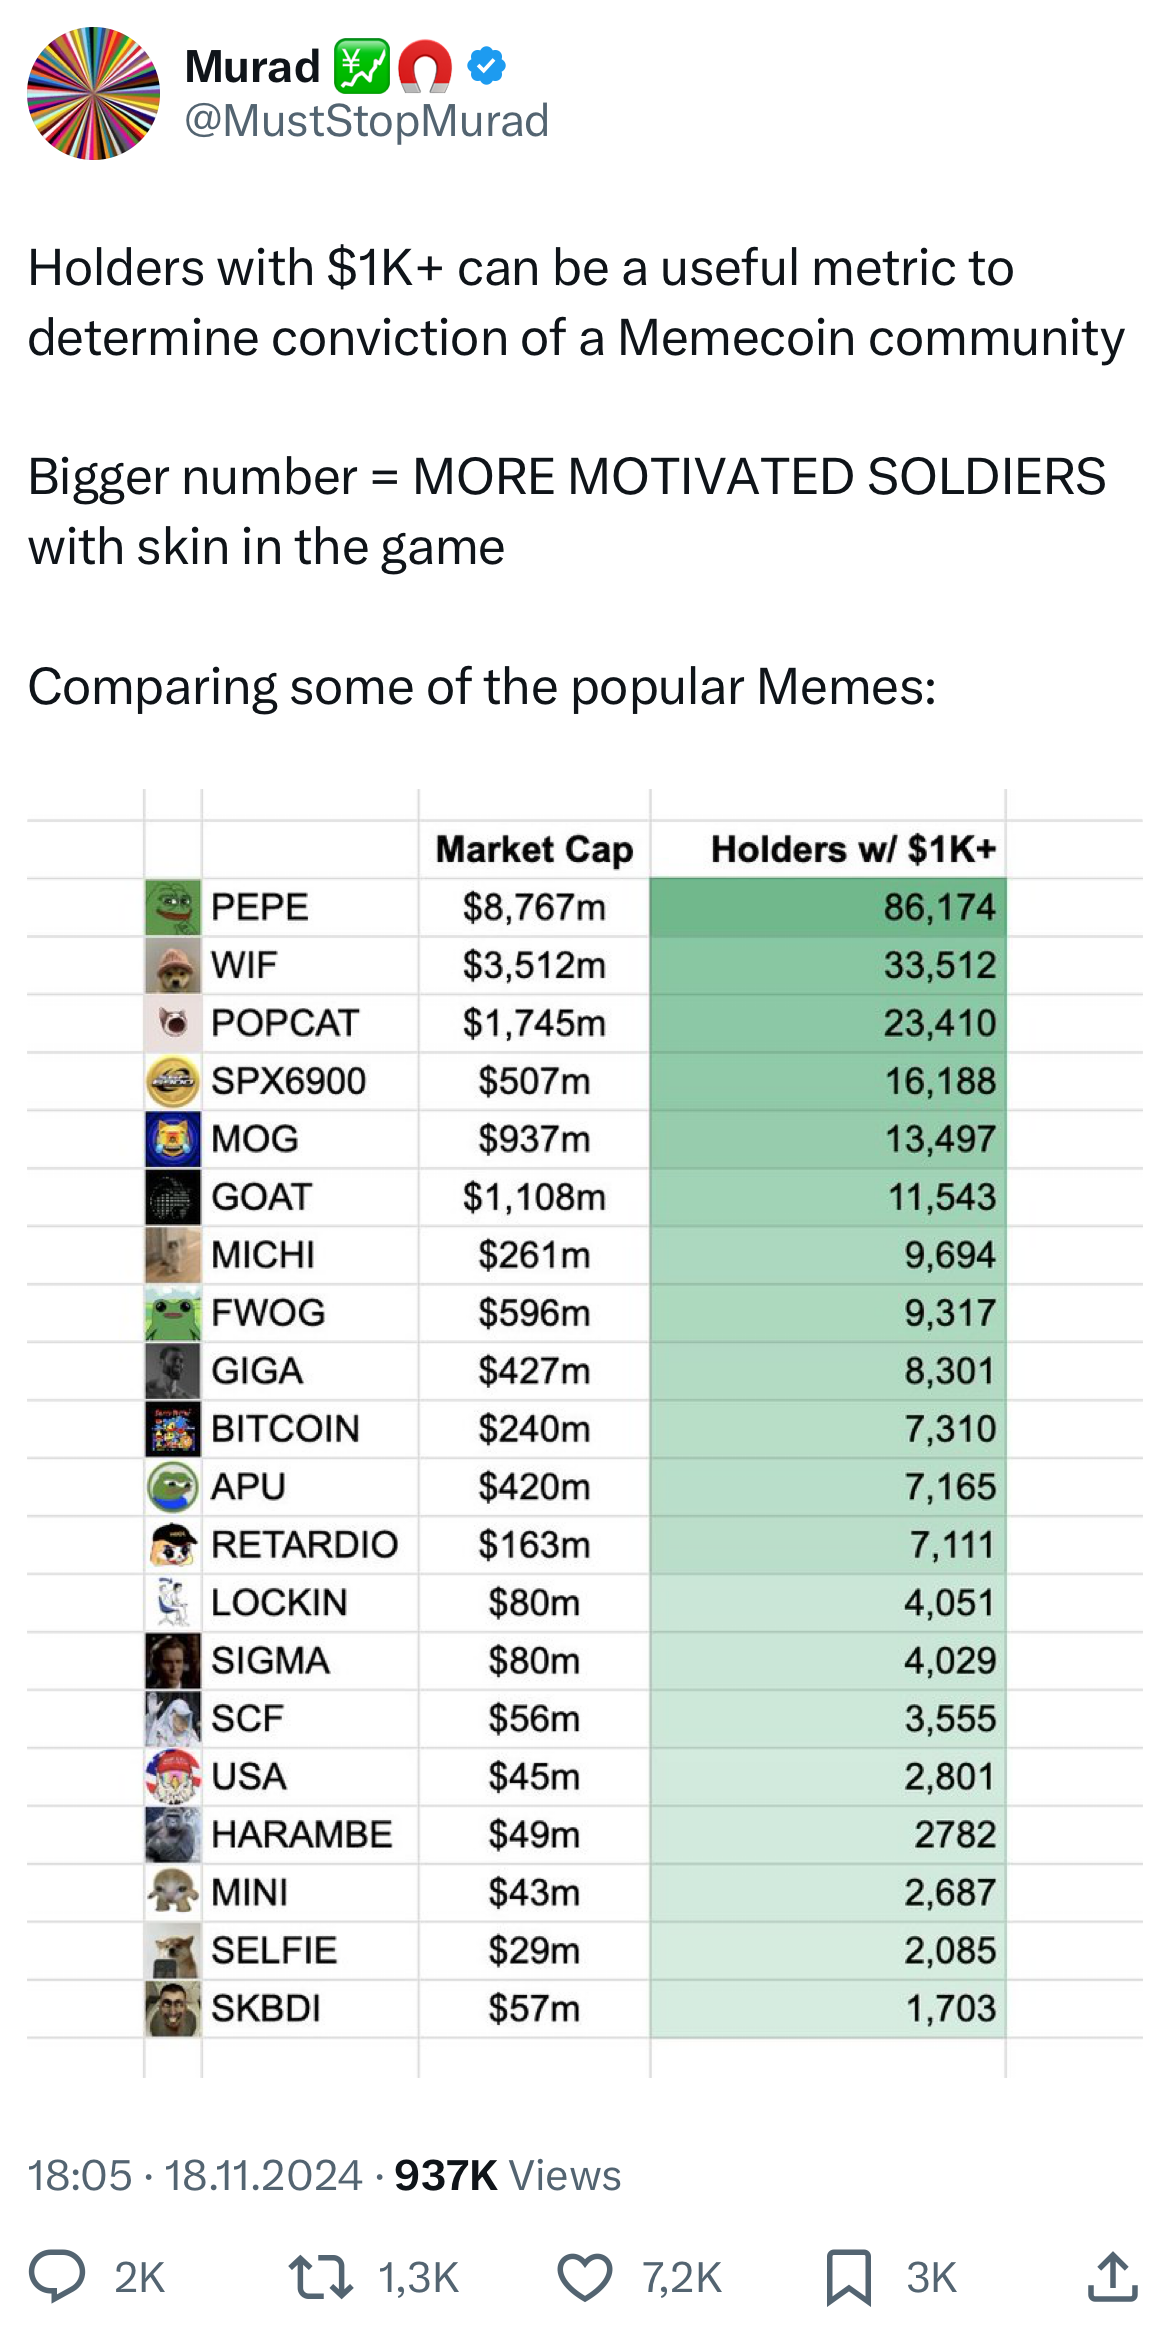Click the PEPE holders cell 86,174
This screenshot has height=2345, width=1170.
click(939, 907)
